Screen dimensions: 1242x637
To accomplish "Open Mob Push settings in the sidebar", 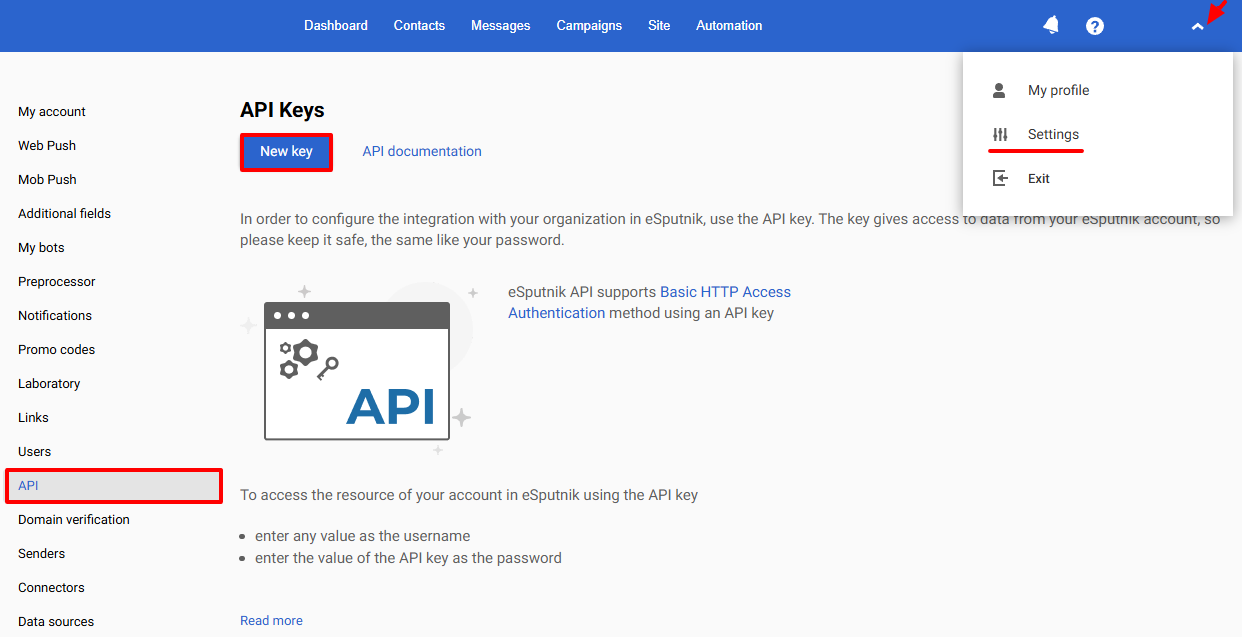I will [x=47, y=179].
